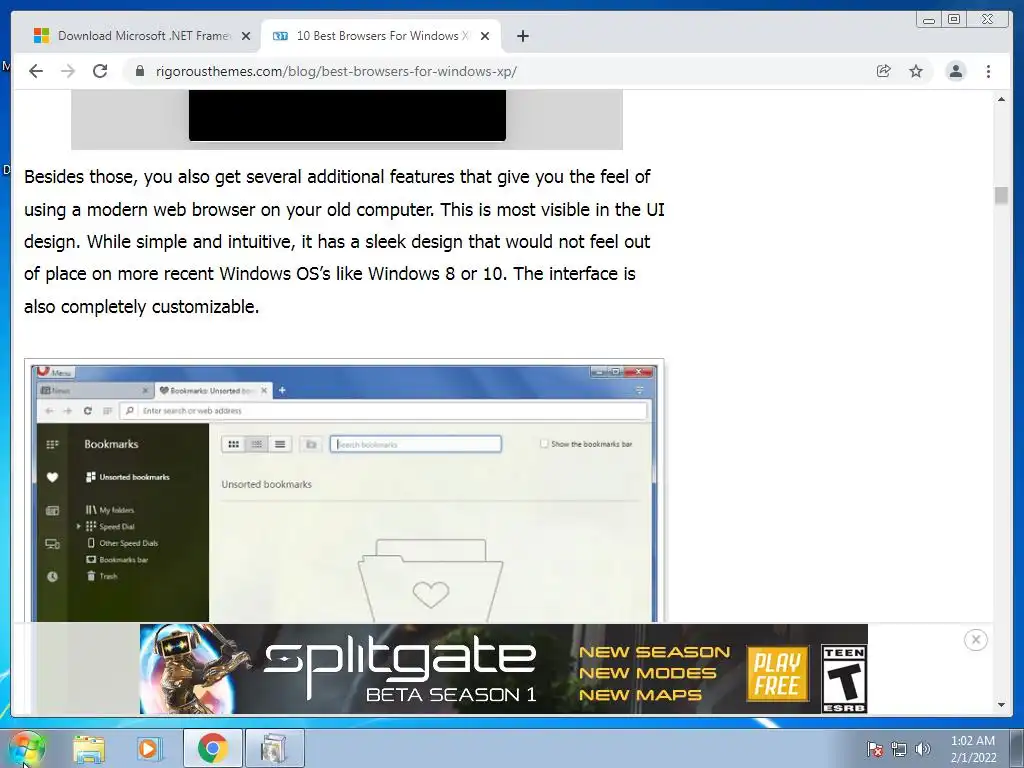Dismiss the Splitgate ad with the close button
1024x768 pixels.
(976, 639)
